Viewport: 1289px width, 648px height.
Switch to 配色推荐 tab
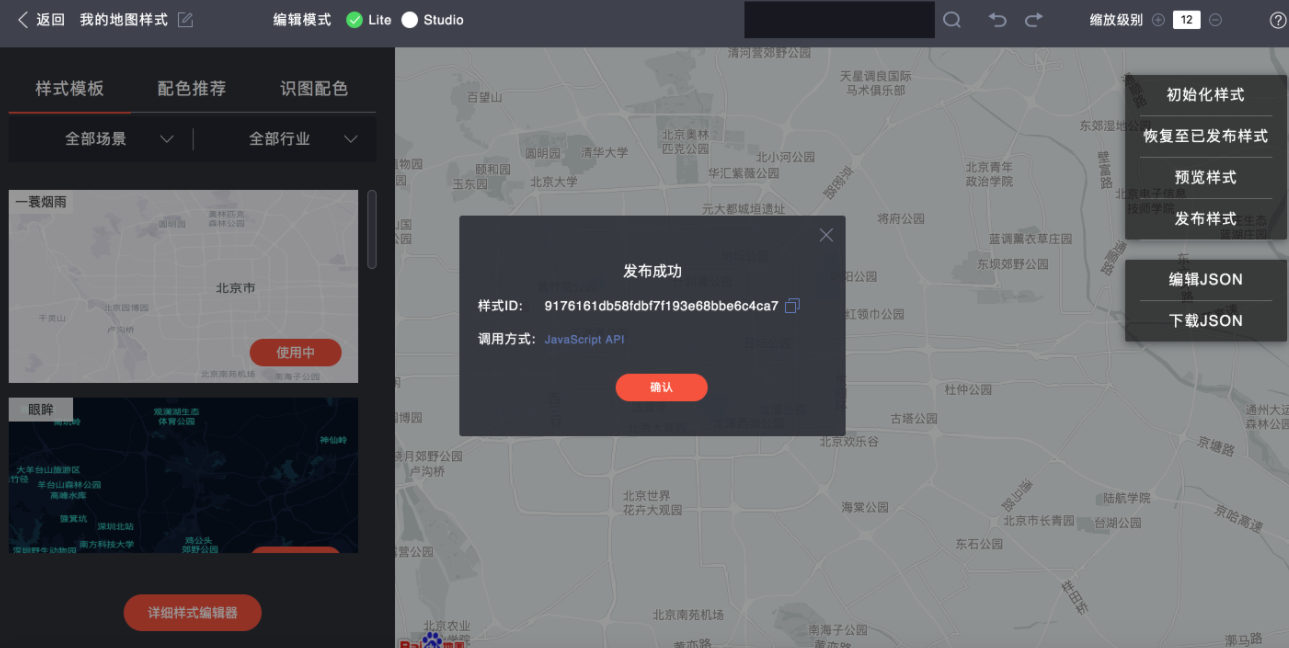pos(192,89)
